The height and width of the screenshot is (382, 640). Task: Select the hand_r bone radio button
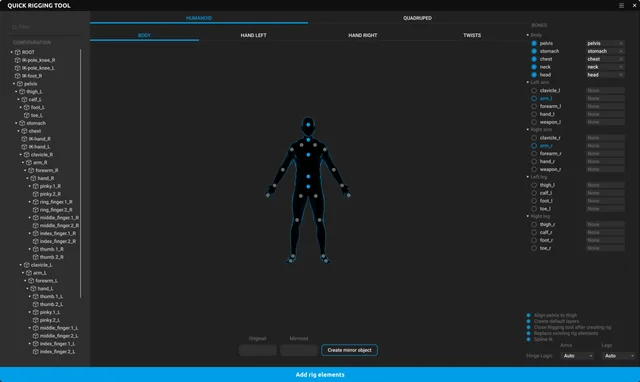coord(534,161)
